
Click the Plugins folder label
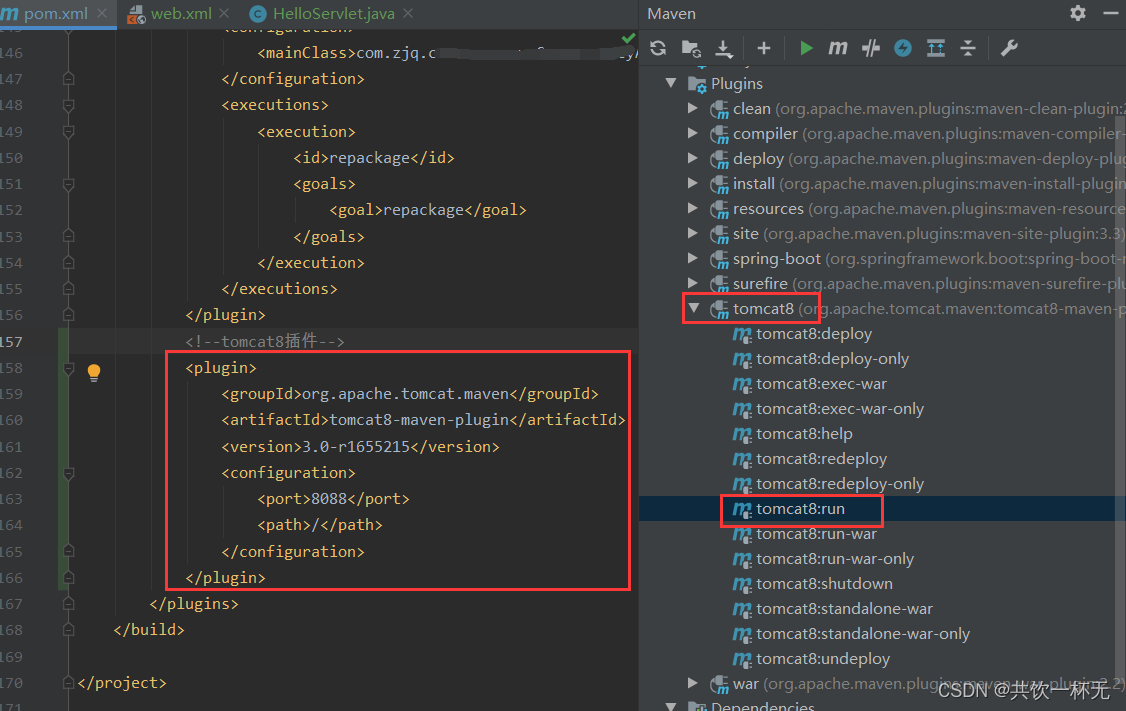pos(737,83)
